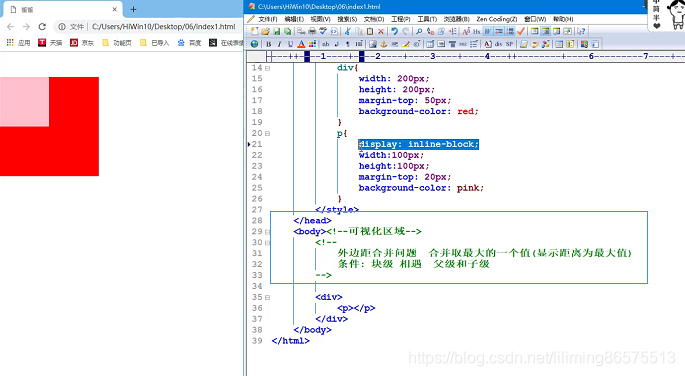Close the current browser tab
This screenshot has width=685, height=376.
[114, 9]
